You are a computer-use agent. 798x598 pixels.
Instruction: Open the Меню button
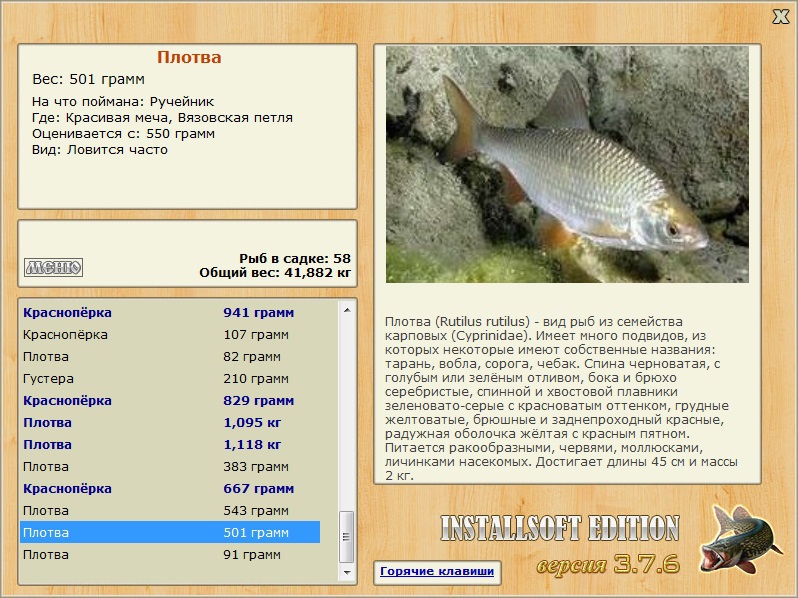tap(53, 267)
